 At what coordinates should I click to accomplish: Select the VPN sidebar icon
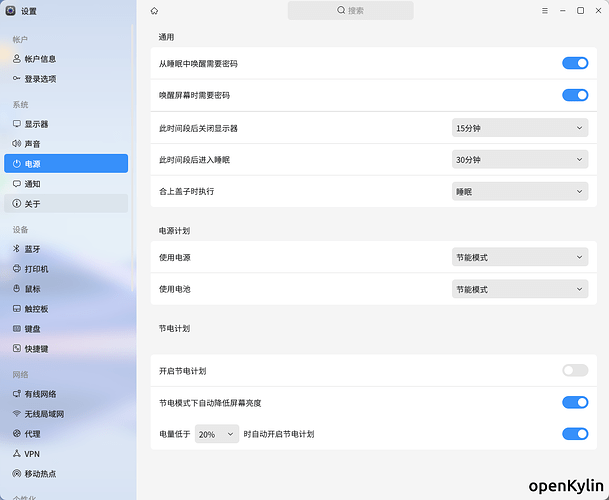coord(17,453)
